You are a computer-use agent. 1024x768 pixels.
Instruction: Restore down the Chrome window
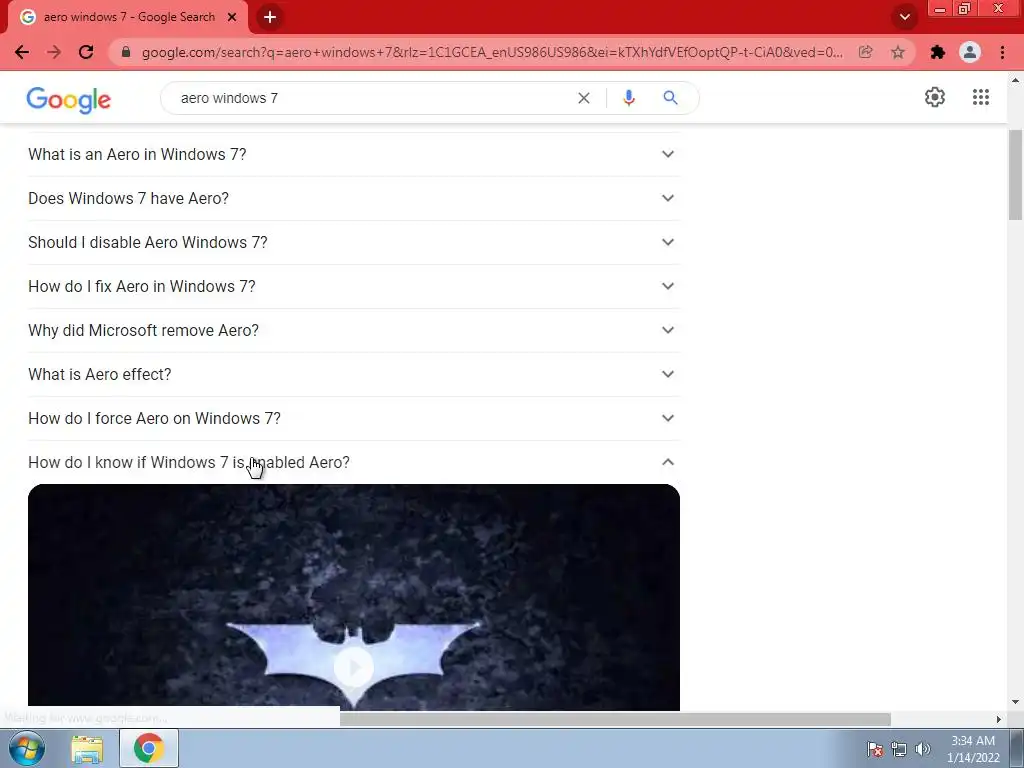point(965,9)
